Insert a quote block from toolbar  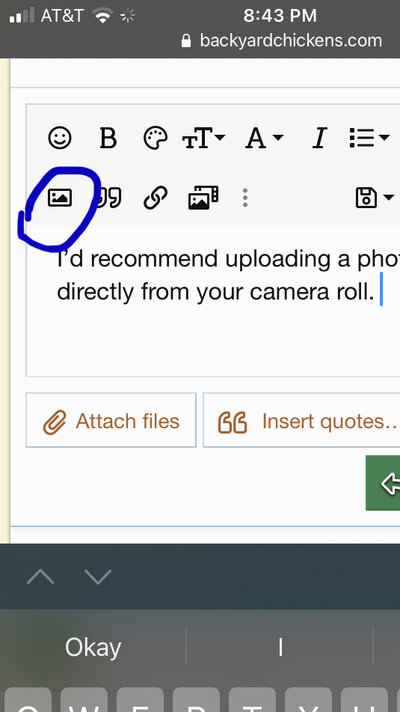click(109, 198)
